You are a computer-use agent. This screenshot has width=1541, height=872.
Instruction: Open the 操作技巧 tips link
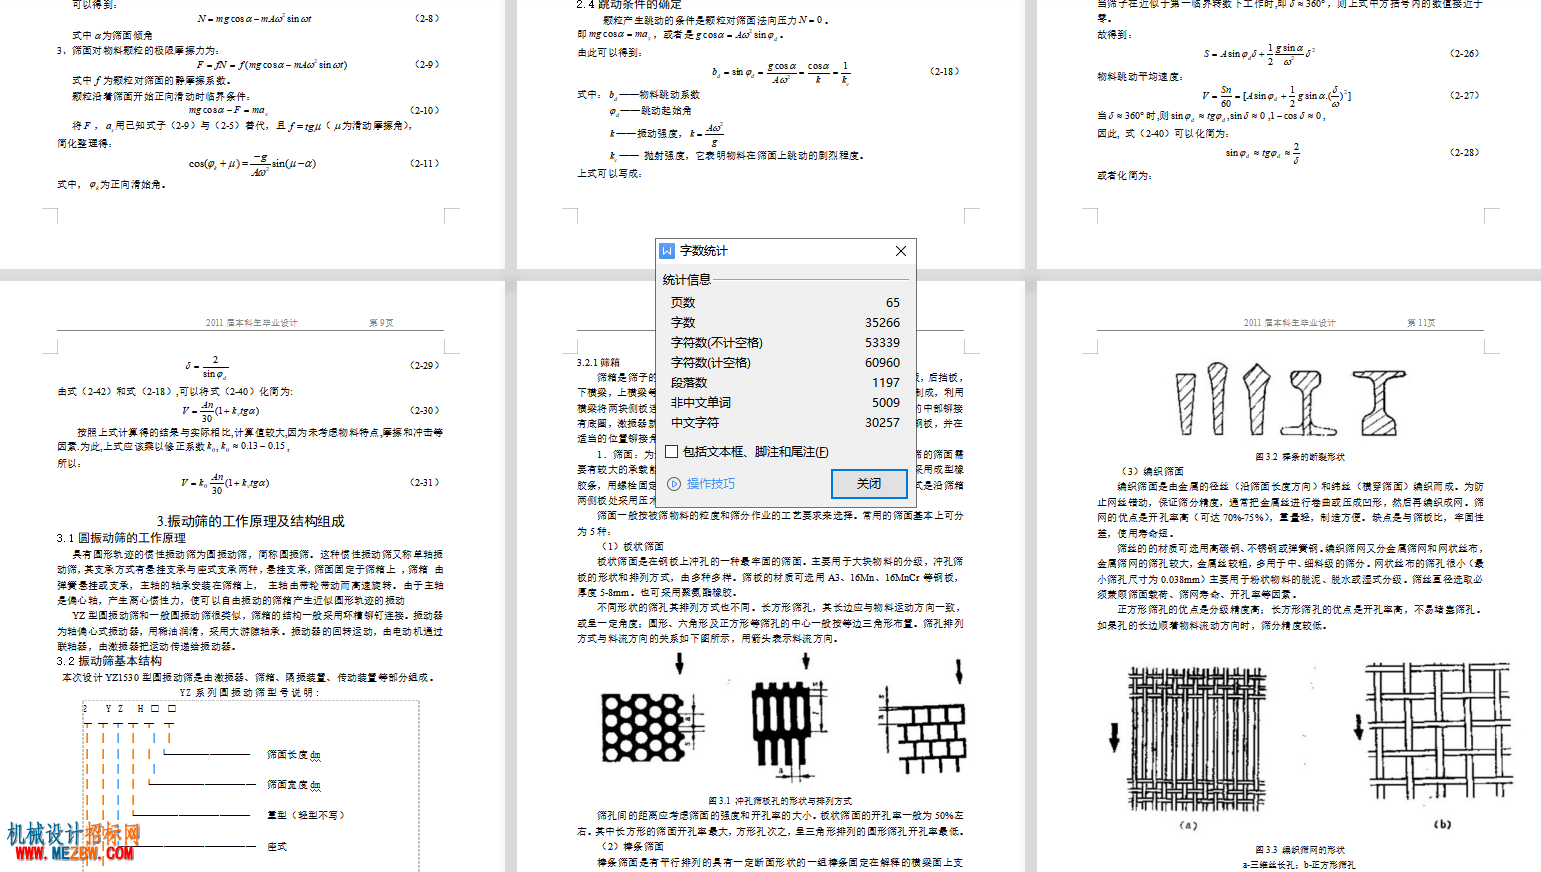pos(710,483)
